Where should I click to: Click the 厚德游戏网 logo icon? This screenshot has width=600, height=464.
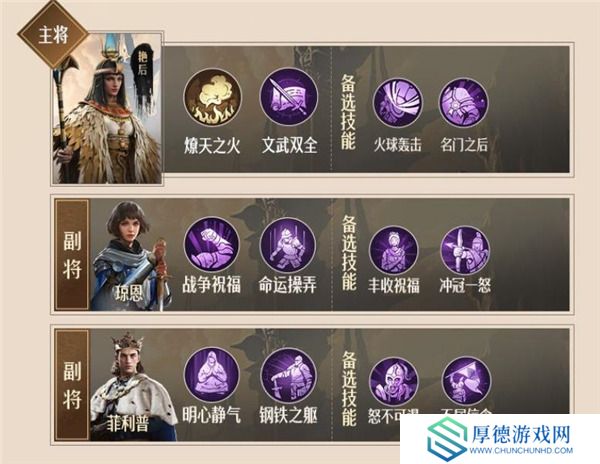[447, 439]
